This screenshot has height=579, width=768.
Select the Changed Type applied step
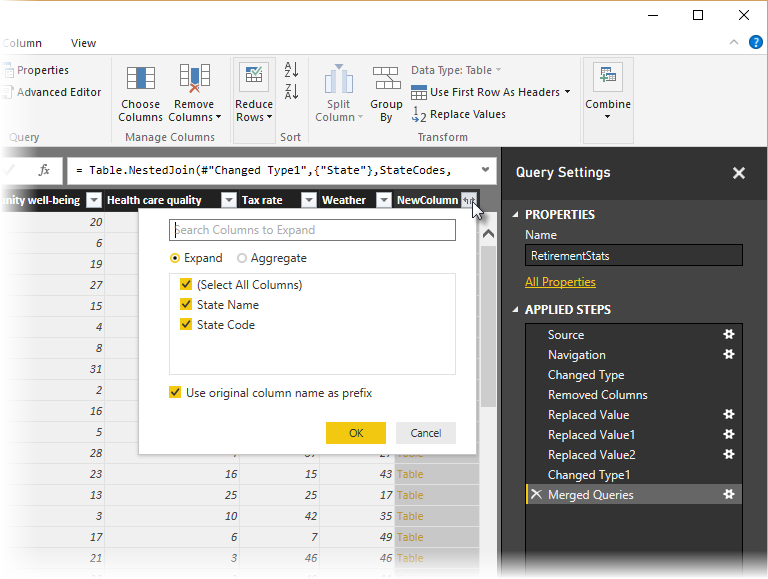tap(586, 375)
